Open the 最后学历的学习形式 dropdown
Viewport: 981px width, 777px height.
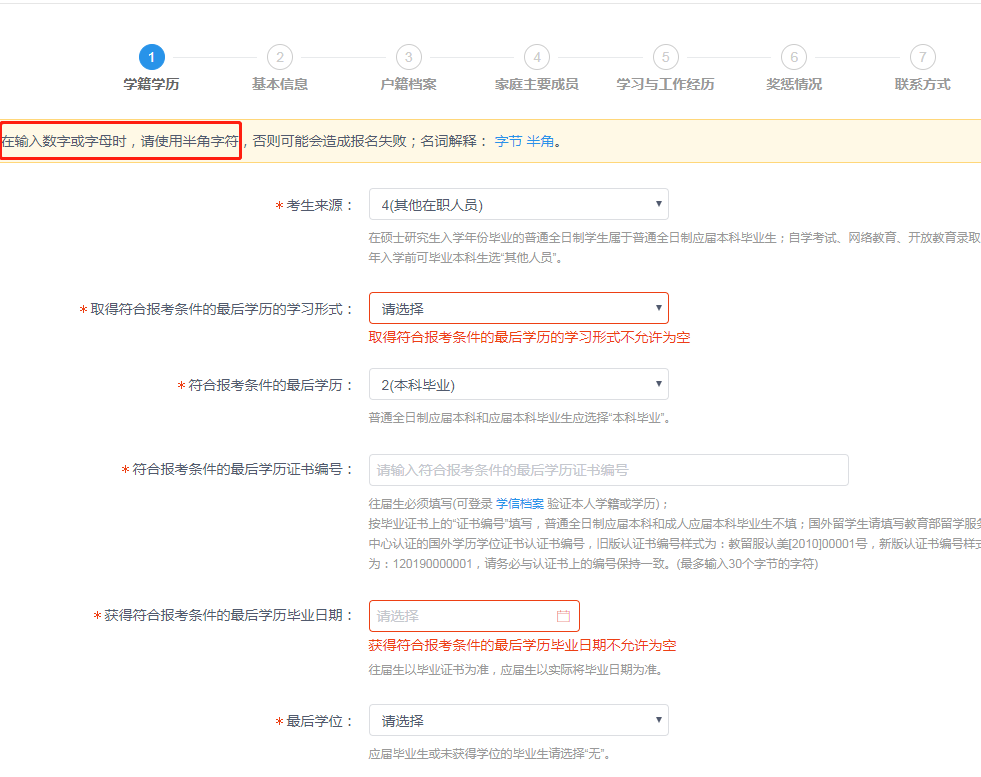pyautogui.click(x=518, y=308)
